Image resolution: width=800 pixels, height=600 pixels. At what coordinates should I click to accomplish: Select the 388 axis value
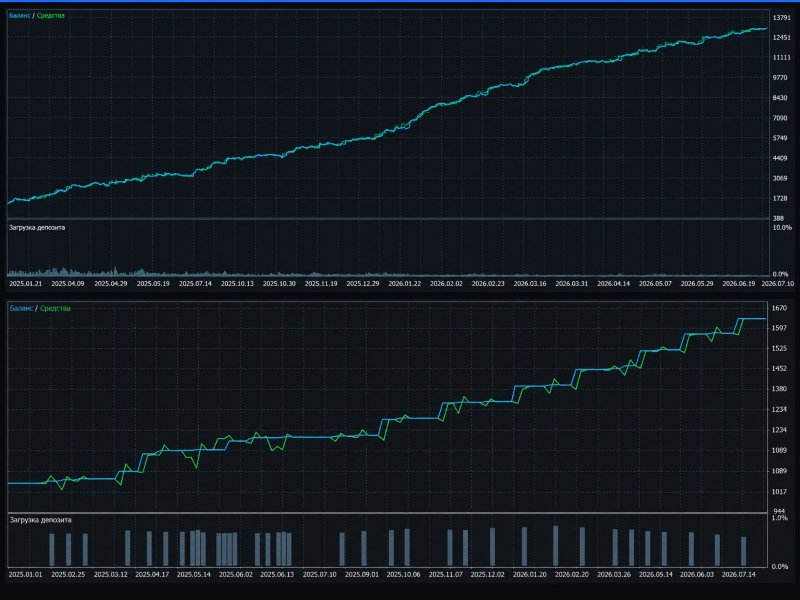click(x=778, y=218)
